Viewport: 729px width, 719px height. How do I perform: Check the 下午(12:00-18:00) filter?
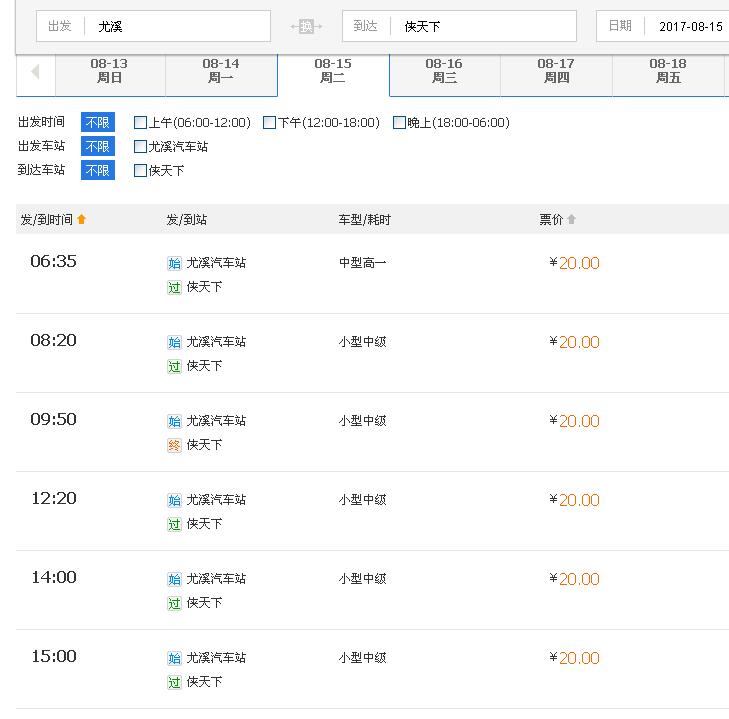coord(270,123)
